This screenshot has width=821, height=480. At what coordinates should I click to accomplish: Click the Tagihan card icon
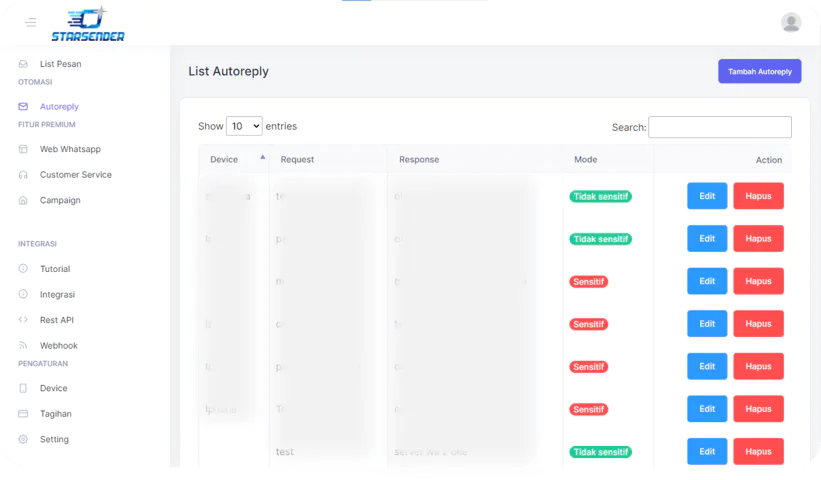point(23,414)
